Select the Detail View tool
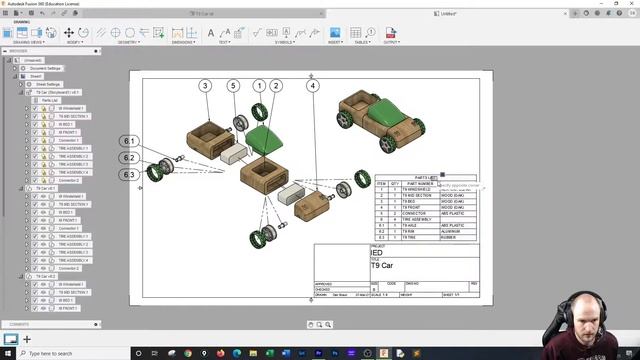 point(51,33)
